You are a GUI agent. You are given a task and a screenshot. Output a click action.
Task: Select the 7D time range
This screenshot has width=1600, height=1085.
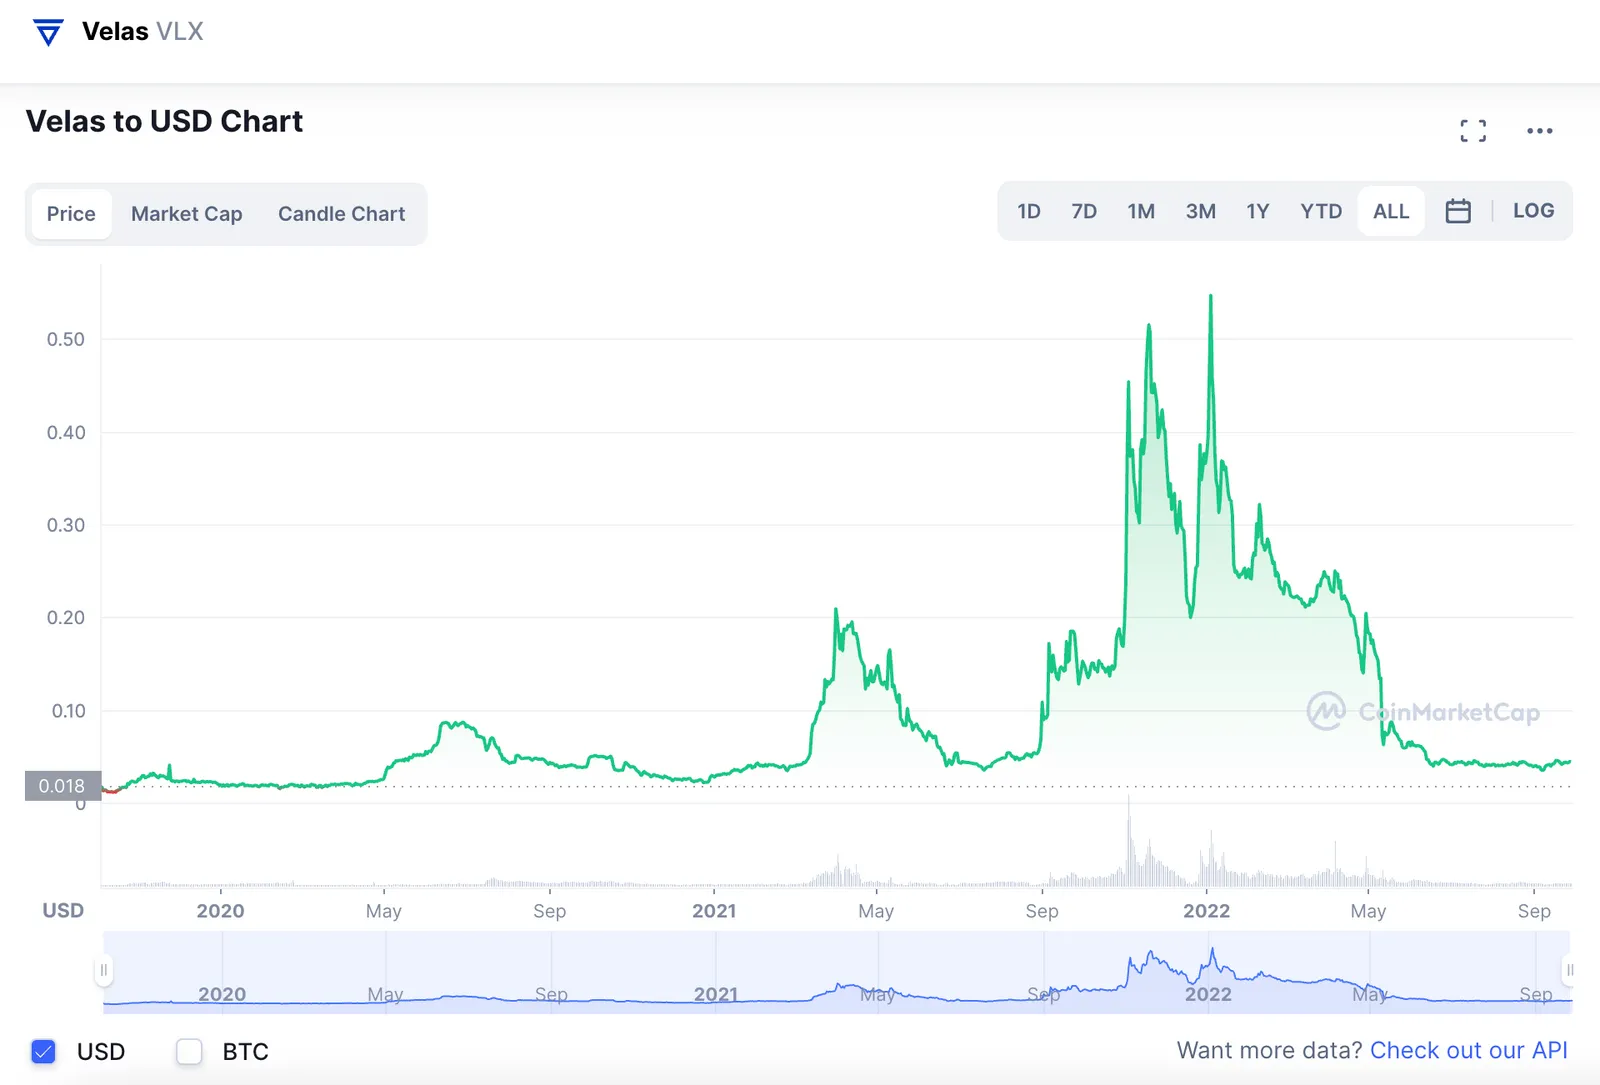point(1084,211)
